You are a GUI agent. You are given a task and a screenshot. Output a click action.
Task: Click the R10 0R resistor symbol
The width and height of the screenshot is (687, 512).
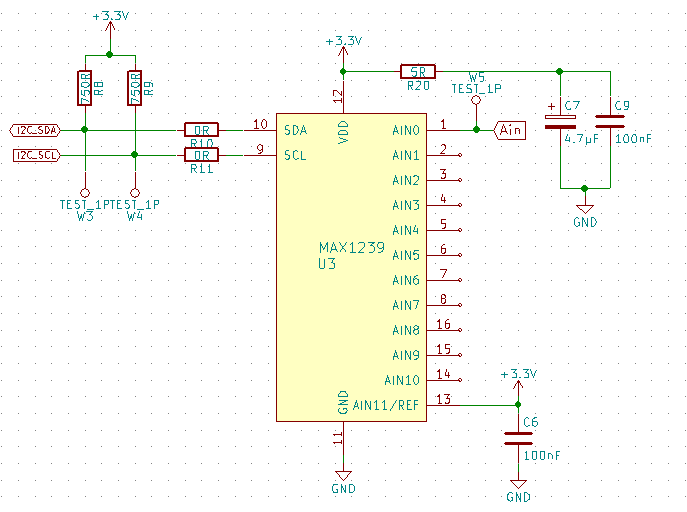point(201,130)
